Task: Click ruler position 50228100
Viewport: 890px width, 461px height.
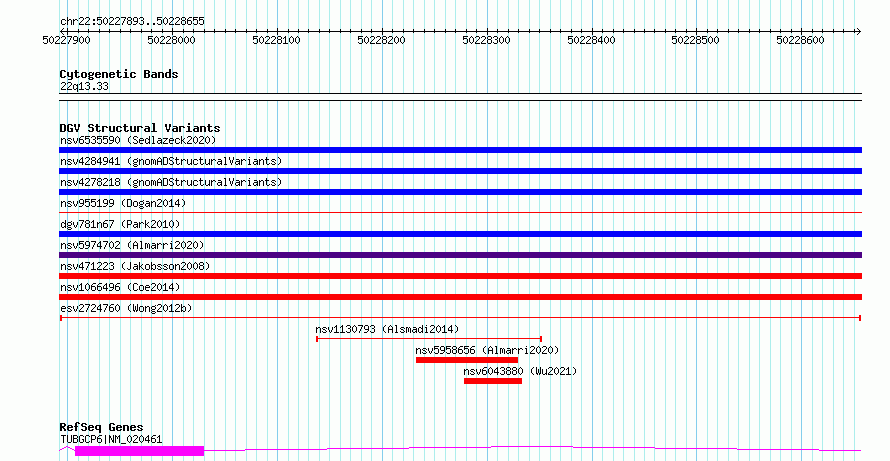Action: (276, 40)
